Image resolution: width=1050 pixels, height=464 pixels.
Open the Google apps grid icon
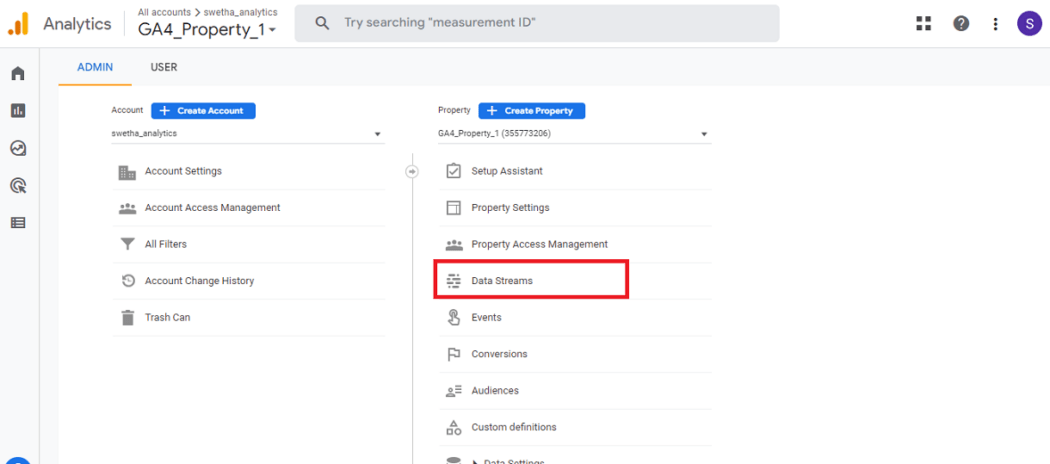(x=924, y=23)
